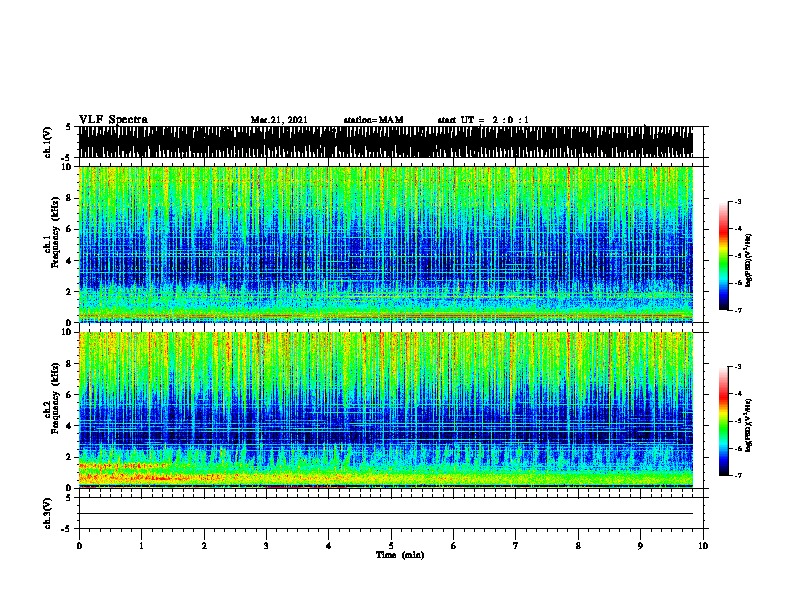Image resolution: width=792 pixels, height=612 pixels.
Task: Click the "ch.1 Frequency (kHz)" axis label
Action: tap(52, 233)
